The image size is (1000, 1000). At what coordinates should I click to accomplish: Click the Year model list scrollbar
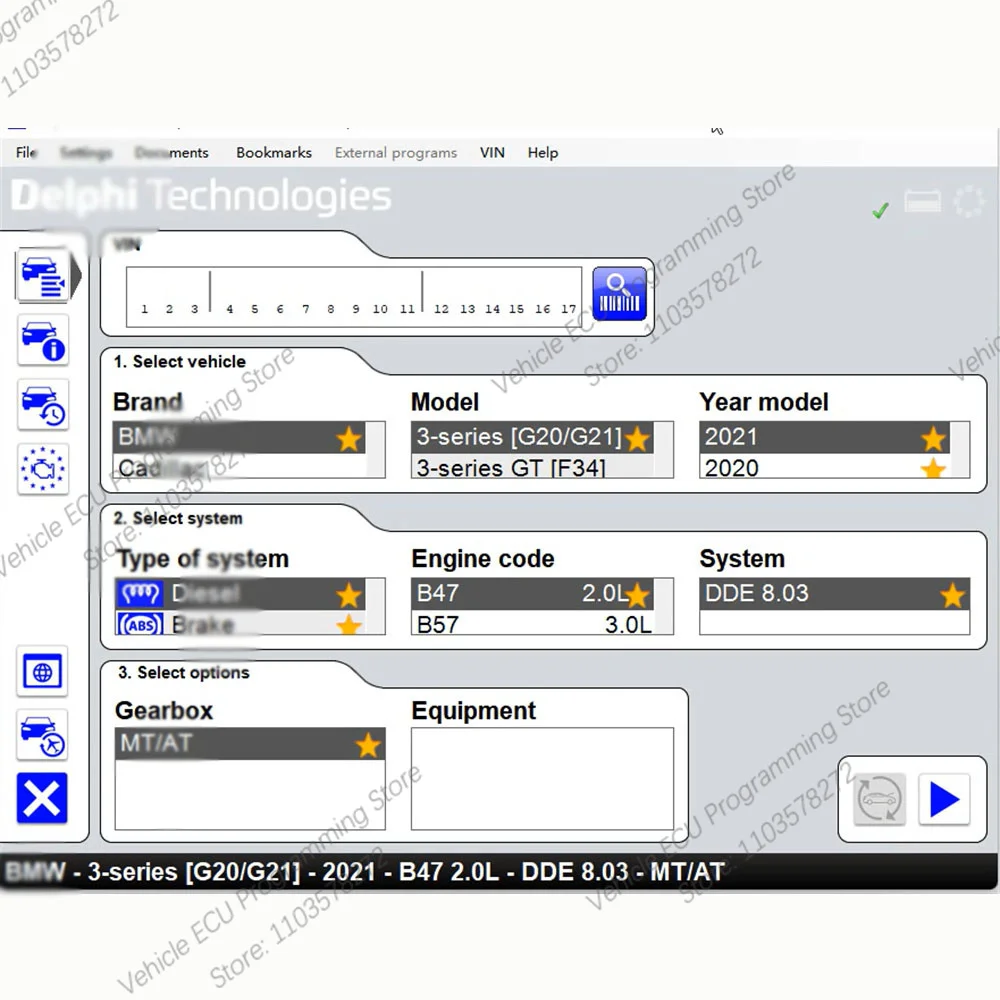click(x=960, y=450)
